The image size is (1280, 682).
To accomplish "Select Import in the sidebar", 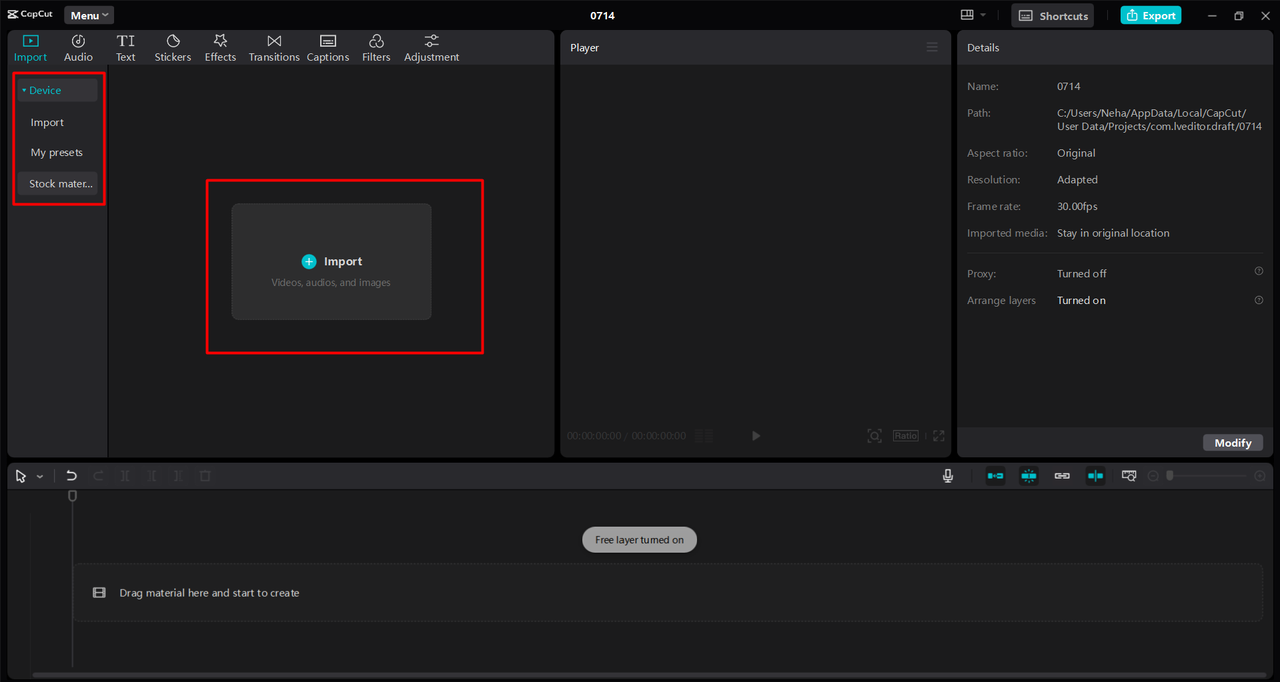I will coord(47,122).
